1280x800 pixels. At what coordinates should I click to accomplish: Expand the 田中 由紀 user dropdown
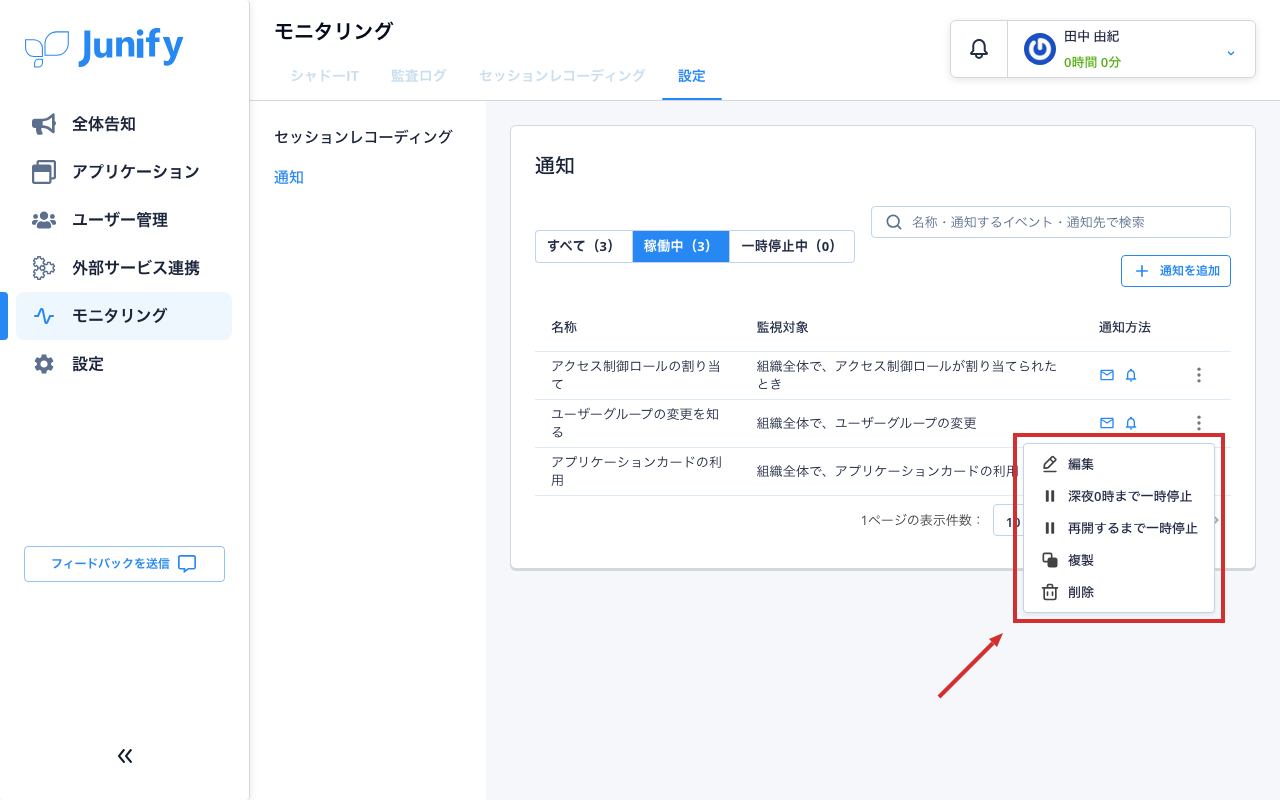1231,52
